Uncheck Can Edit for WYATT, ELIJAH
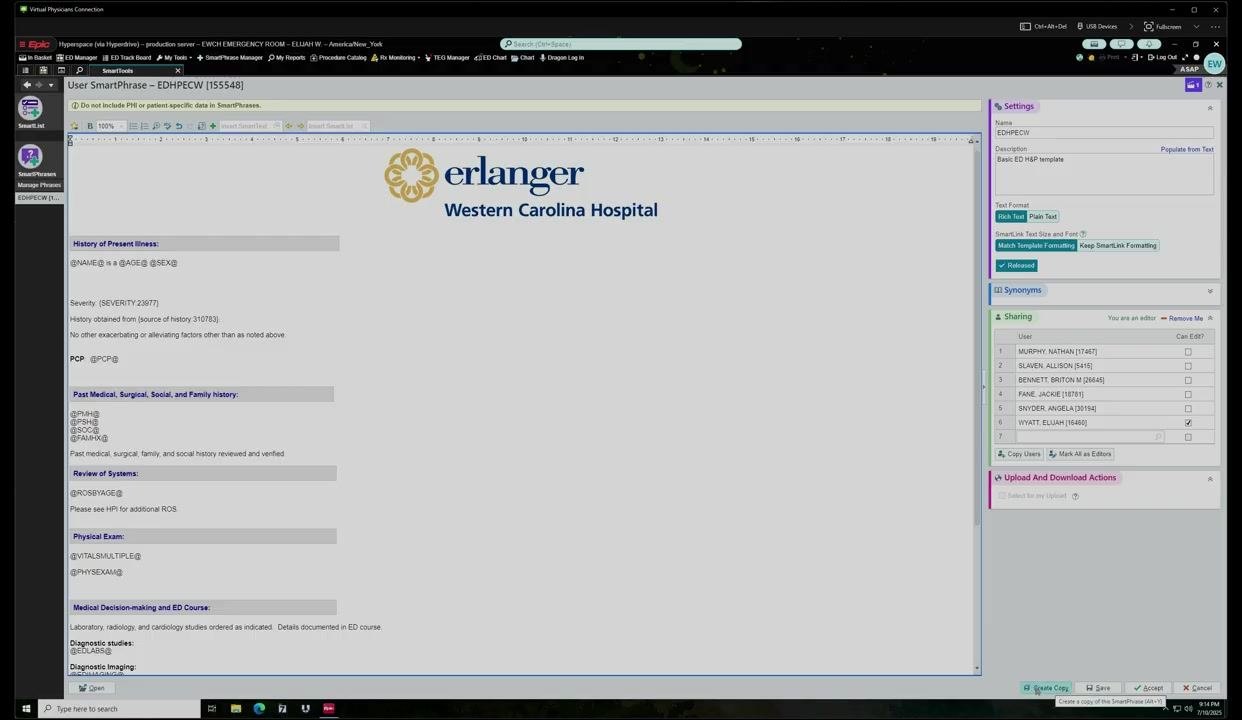This screenshot has width=1242, height=720. coord(1188,423)
